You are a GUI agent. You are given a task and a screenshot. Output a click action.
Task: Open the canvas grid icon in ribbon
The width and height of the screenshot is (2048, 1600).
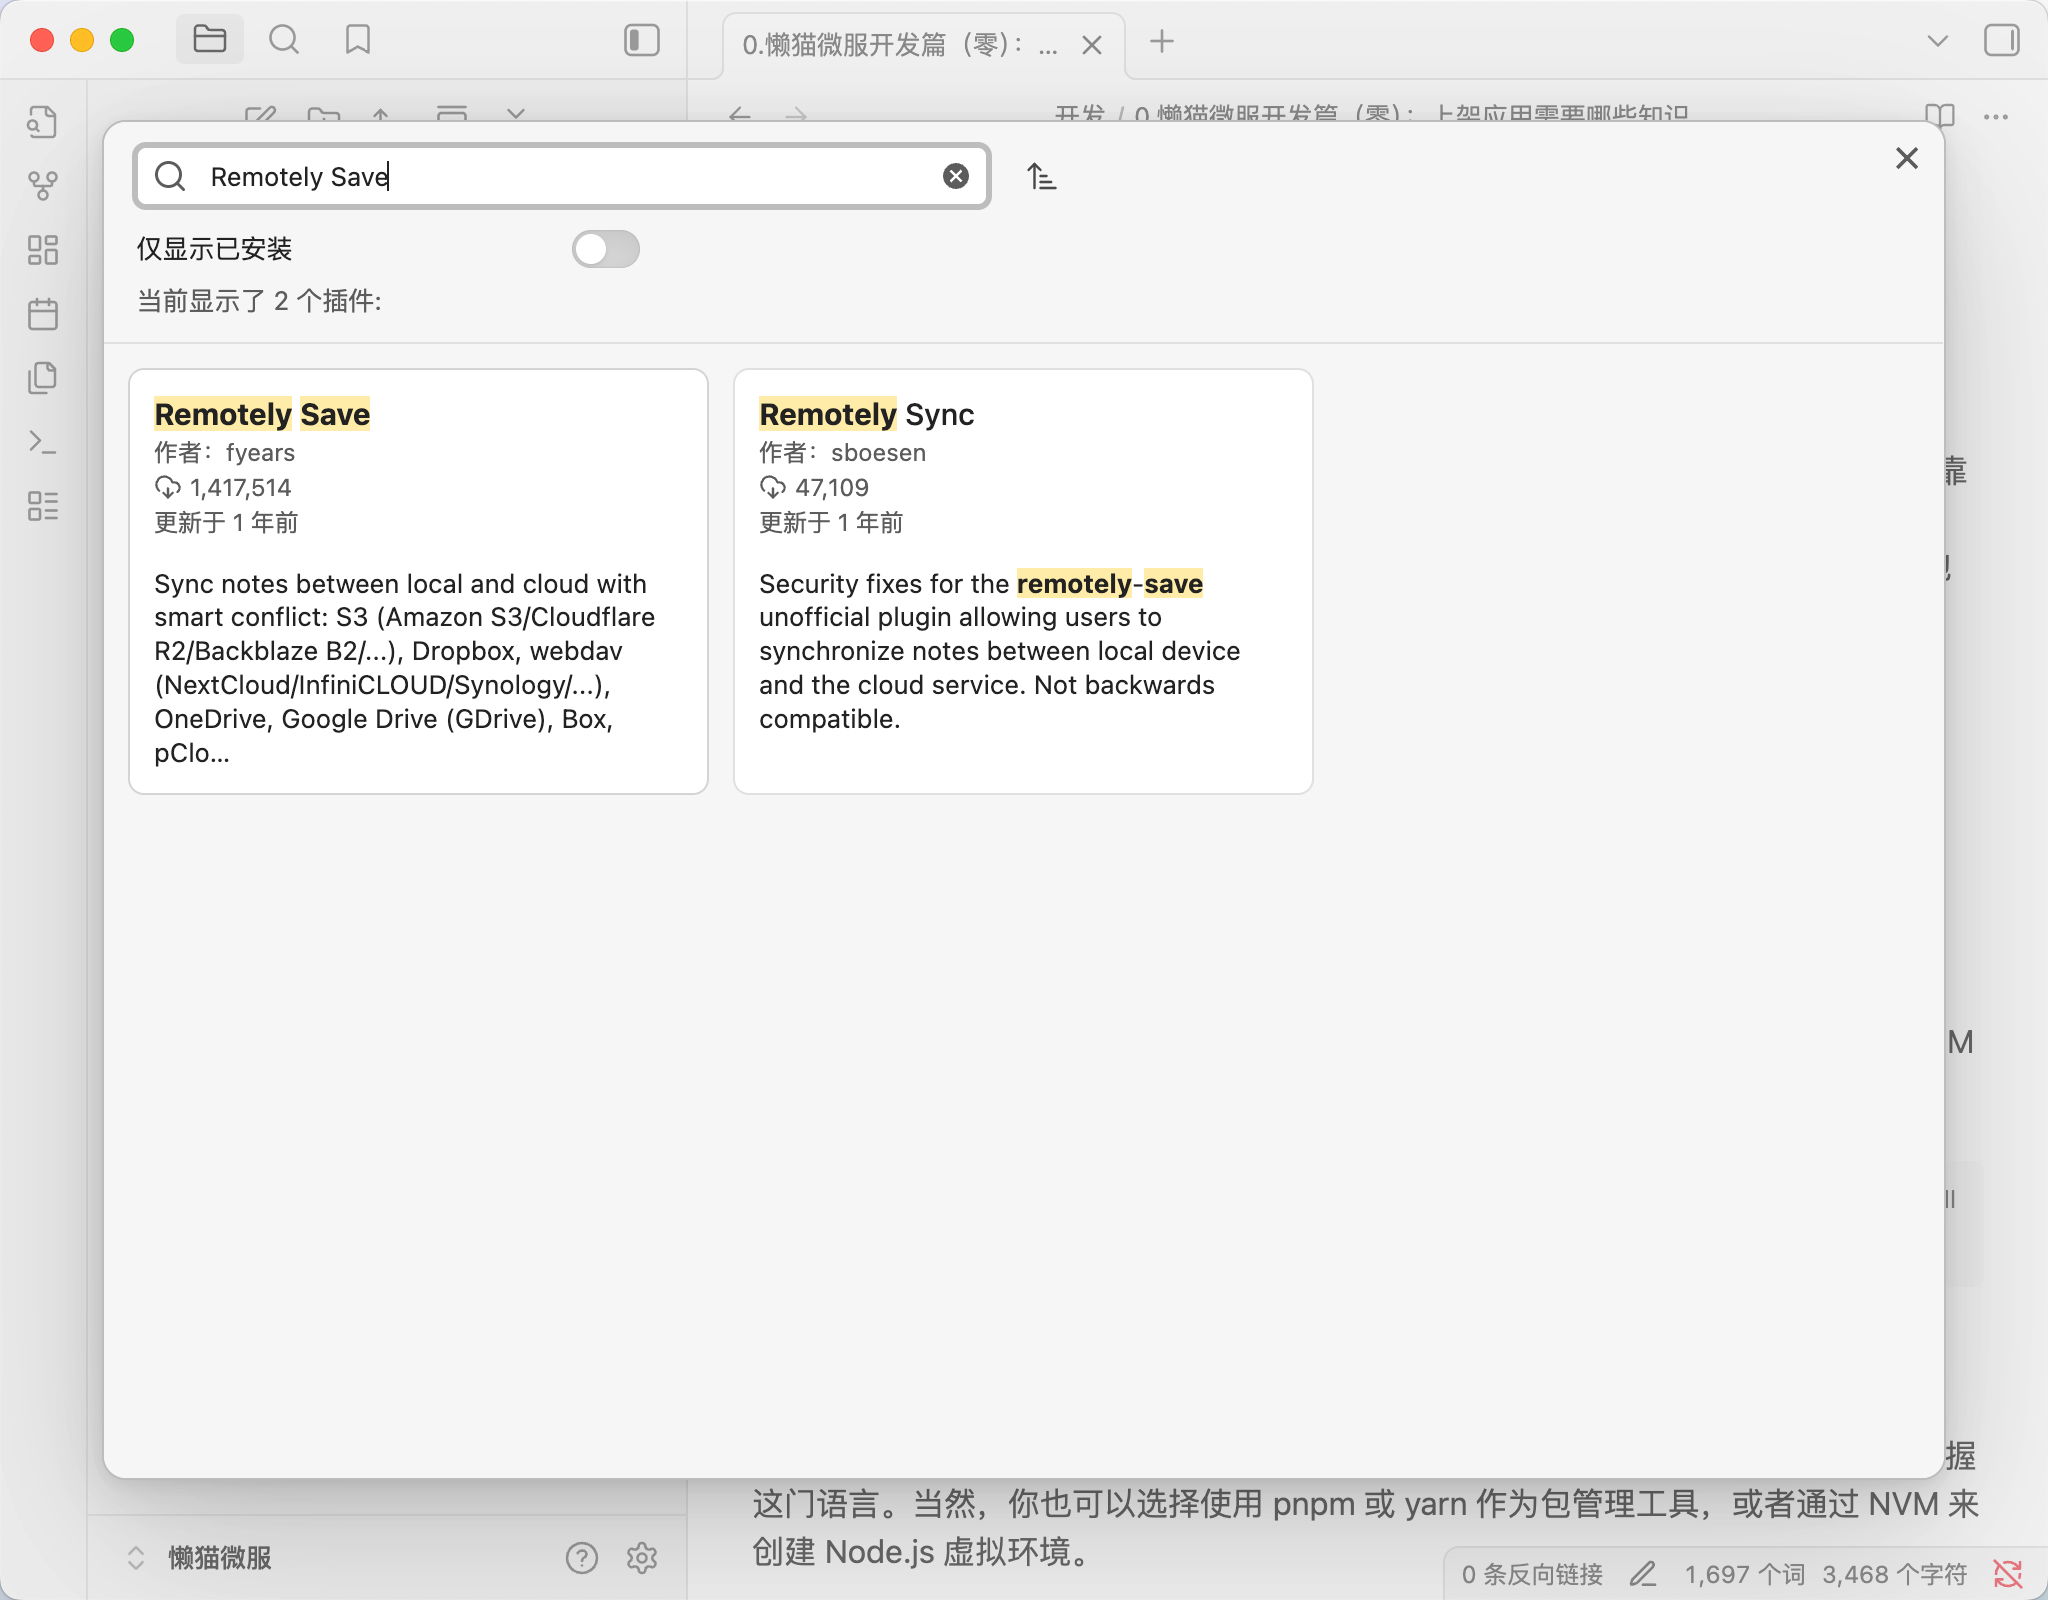(x=43, y=250)
